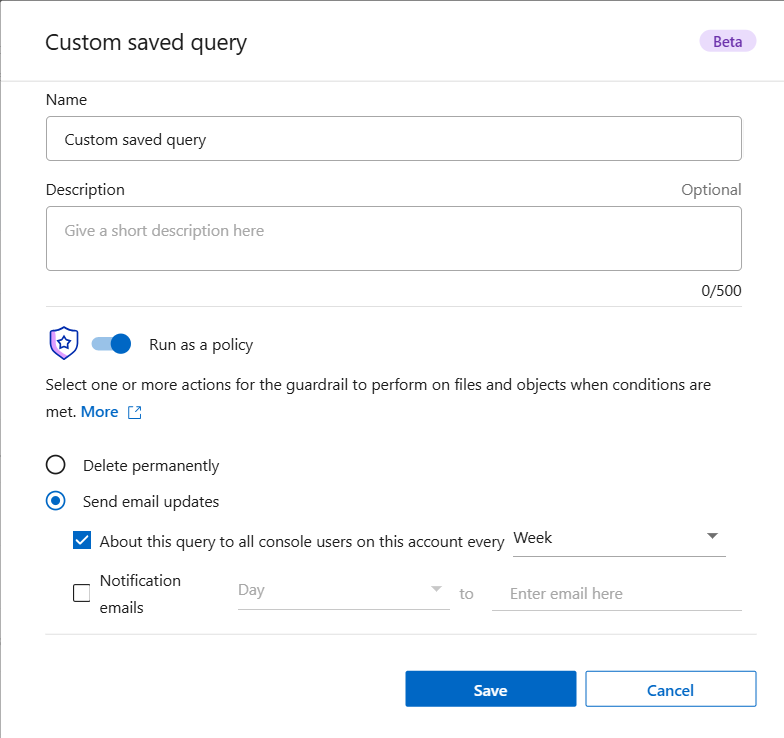Click the caret arrow of the Week selector
The image size is (784, 738).
coord(712,537)
